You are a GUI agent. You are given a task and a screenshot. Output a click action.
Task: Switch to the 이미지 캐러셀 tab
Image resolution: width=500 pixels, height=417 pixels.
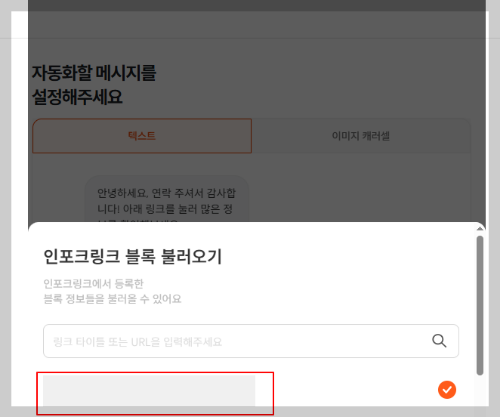click(361, 136)
